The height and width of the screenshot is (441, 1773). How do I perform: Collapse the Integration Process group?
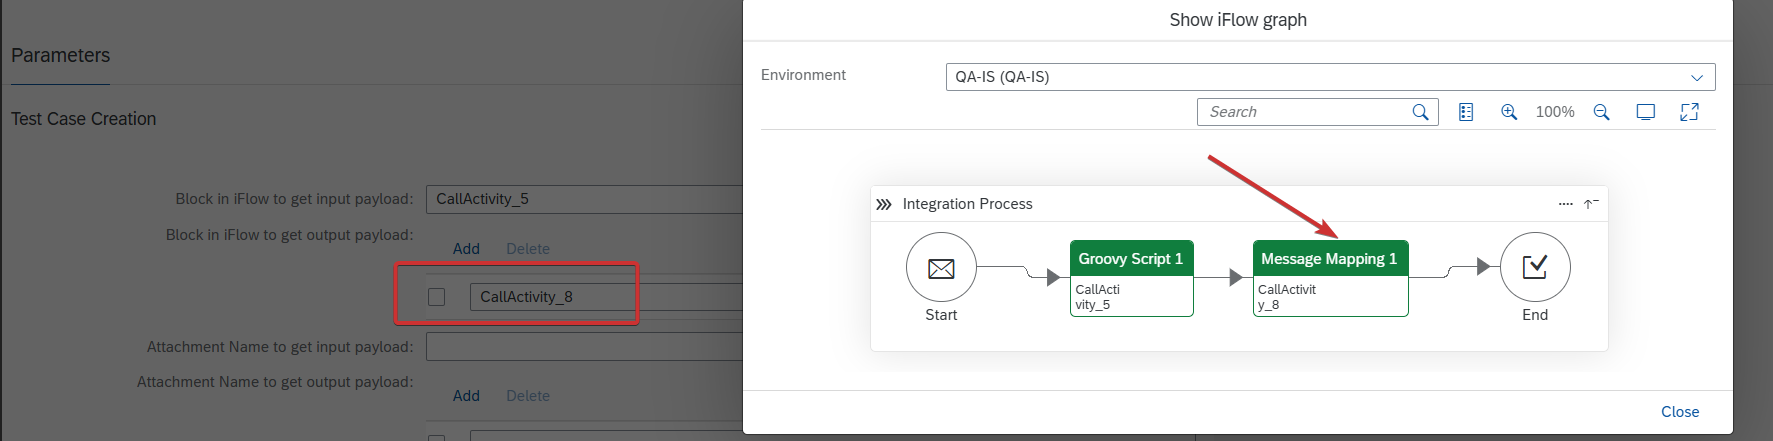1591,204
